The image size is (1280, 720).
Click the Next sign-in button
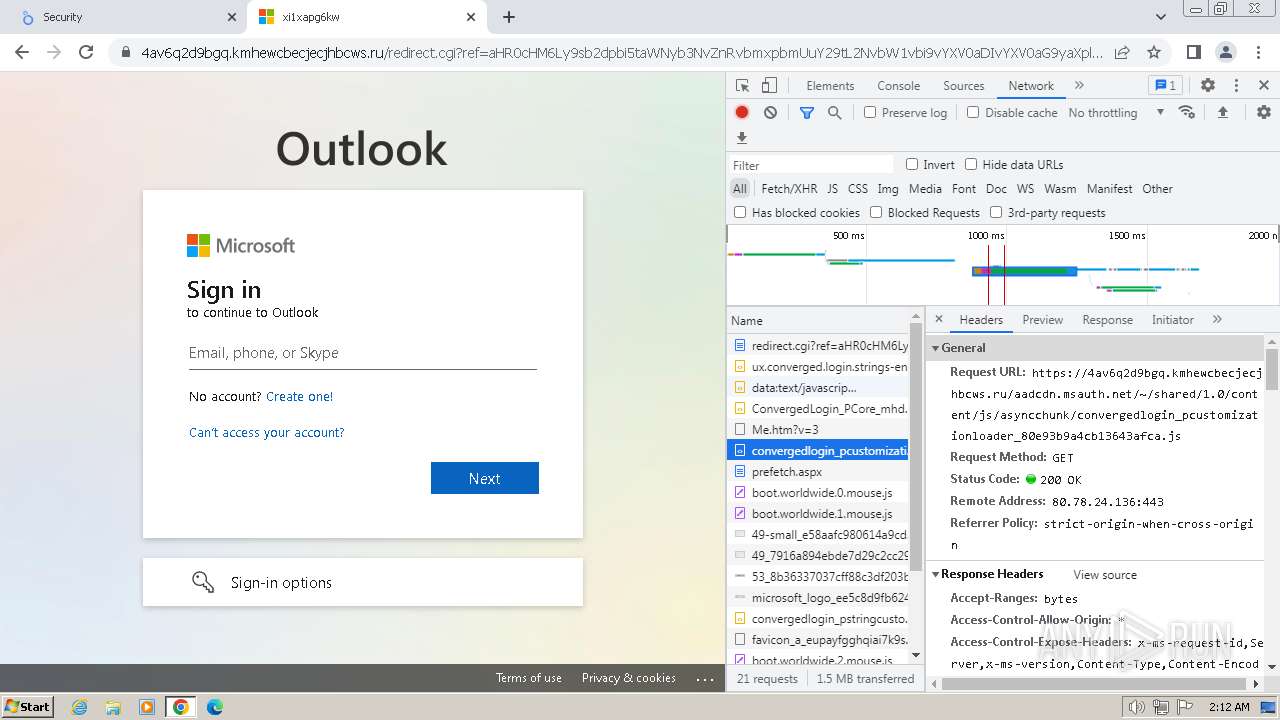[x=485, y=478]
